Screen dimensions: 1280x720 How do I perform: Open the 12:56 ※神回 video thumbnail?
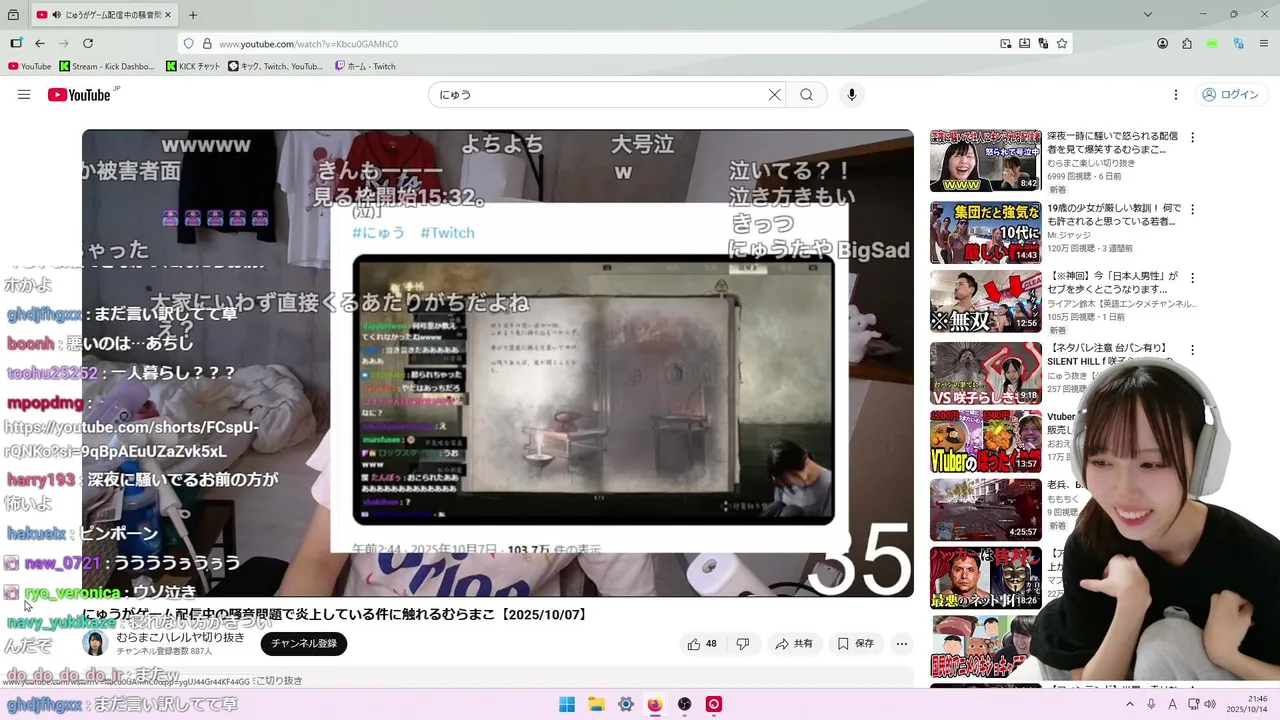click(986, 301)
